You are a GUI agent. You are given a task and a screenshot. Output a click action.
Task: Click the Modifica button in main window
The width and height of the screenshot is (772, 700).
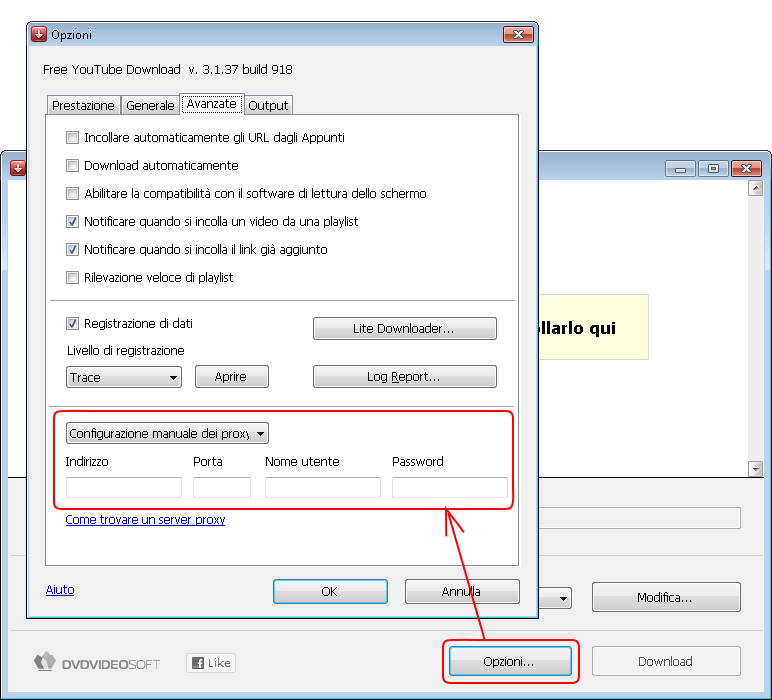pos(666,597)
